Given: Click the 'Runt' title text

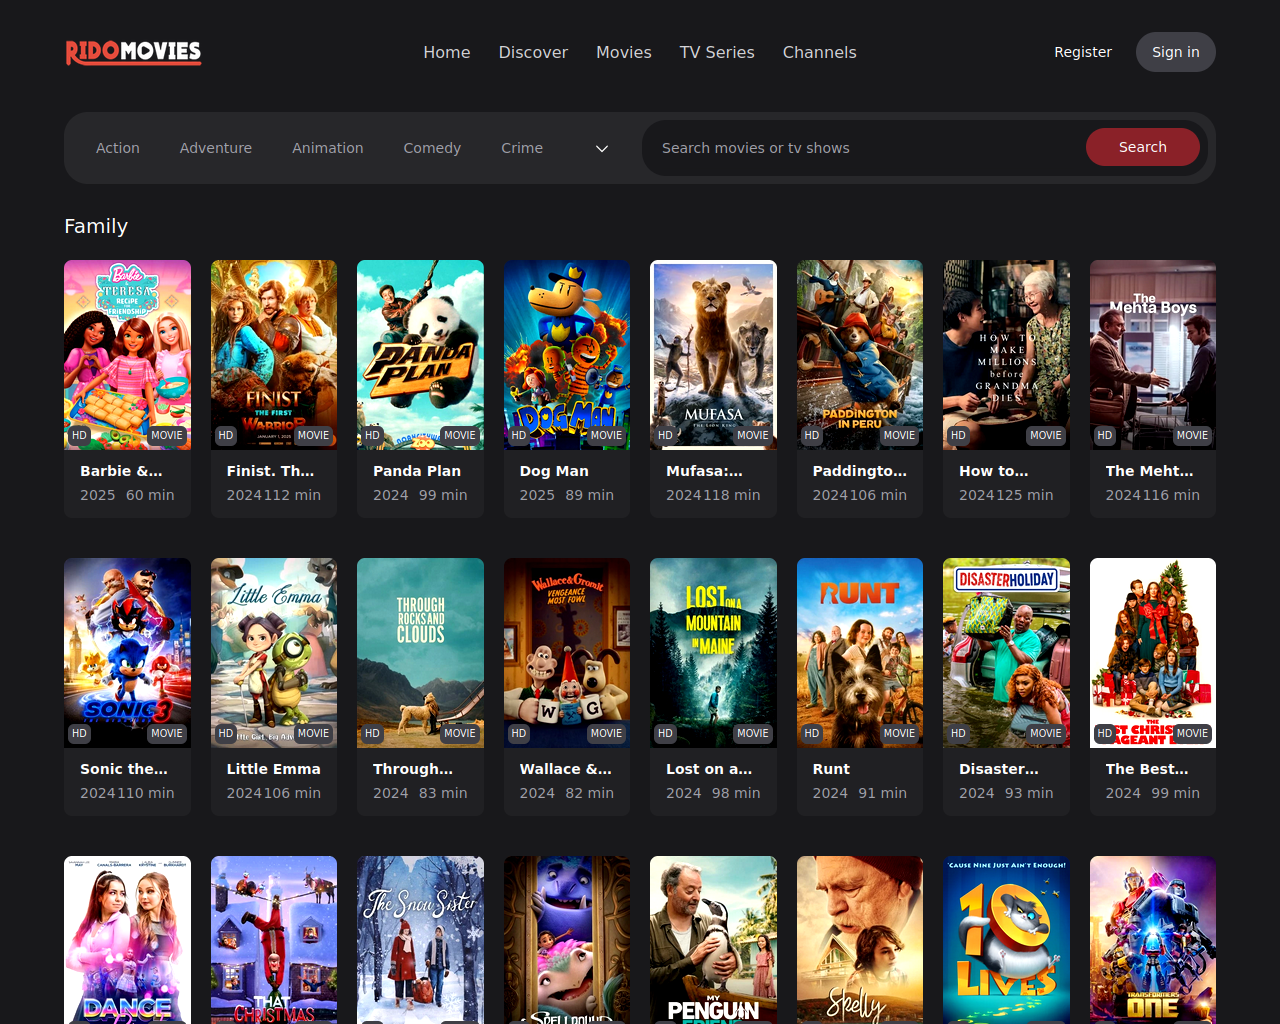Looking at the screenshot, I should tap(831, 769).
